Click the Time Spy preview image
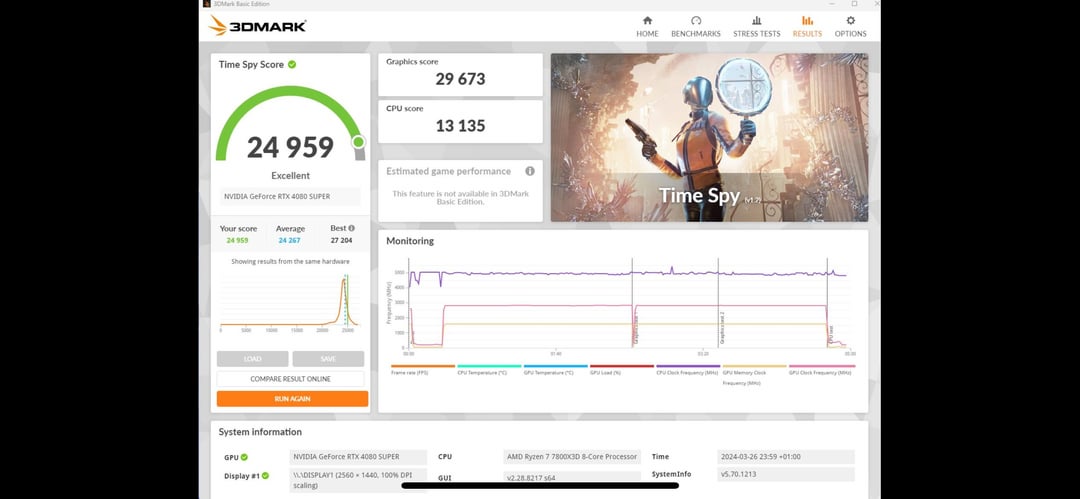Image resolution: width=1080 pixels, height=499 pixels. [709, 137]
